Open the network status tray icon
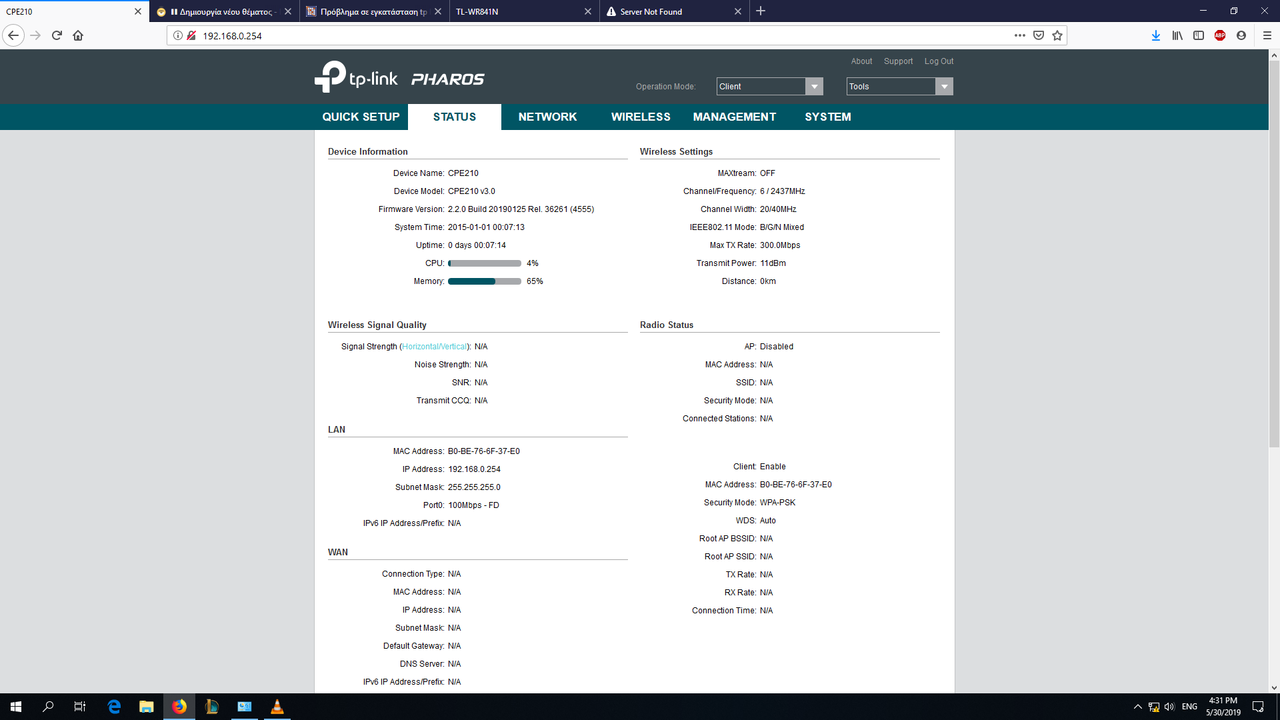The image size is (1280, 720). click(x=1153, y=707)
